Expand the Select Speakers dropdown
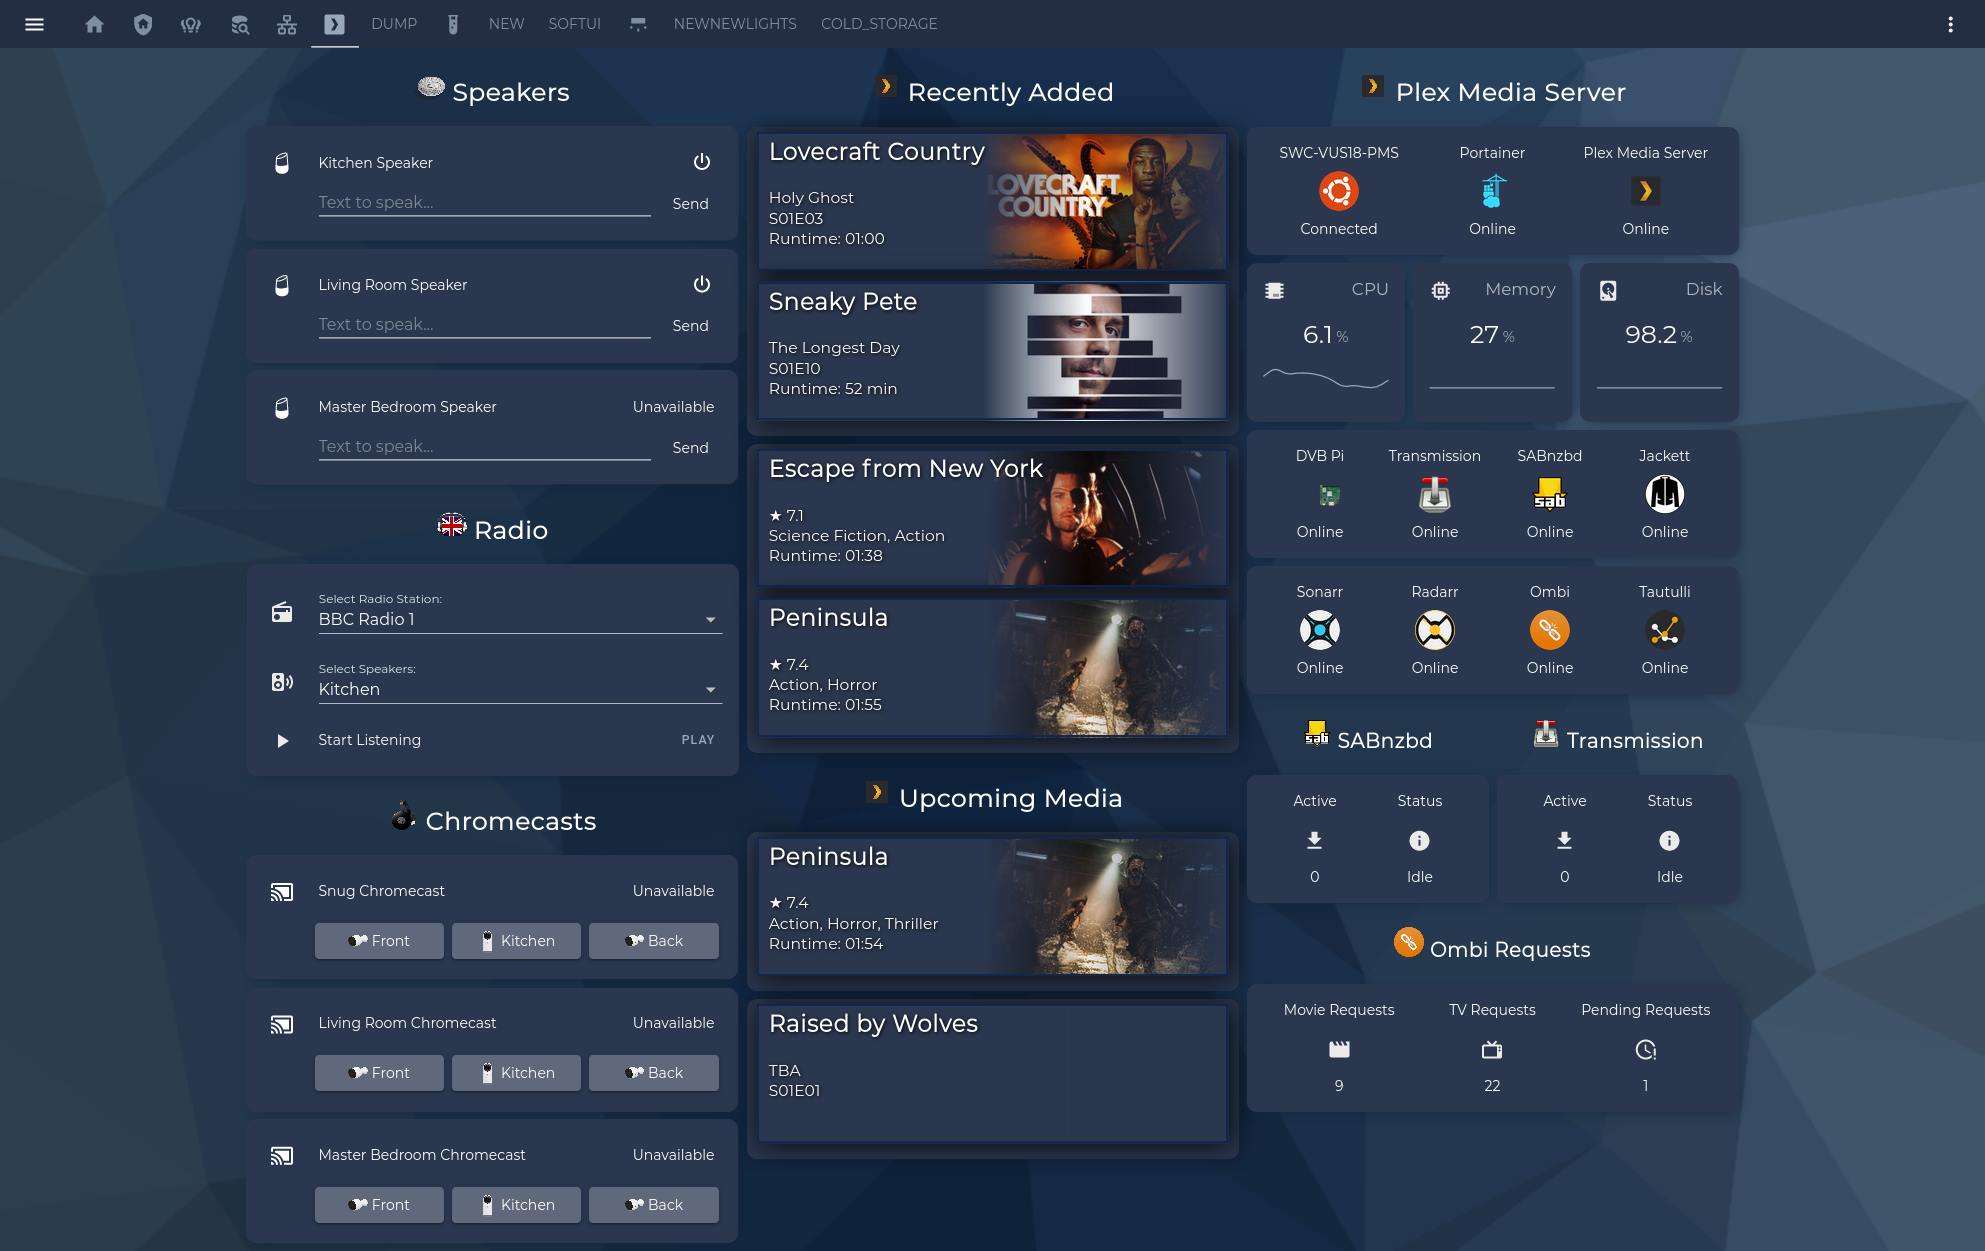The image size is (1985, 1251). tap(520, 681)
